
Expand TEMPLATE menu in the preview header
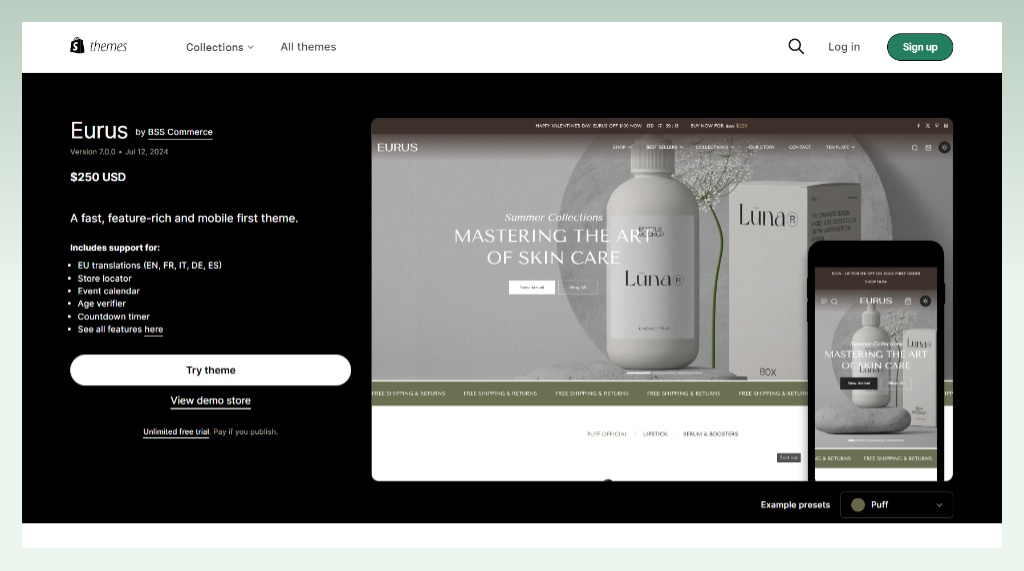[840, 147]
